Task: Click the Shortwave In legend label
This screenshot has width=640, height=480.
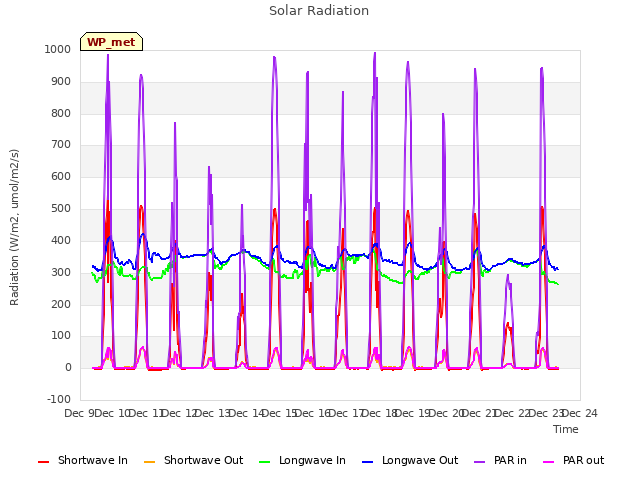Action: [93, 460]
